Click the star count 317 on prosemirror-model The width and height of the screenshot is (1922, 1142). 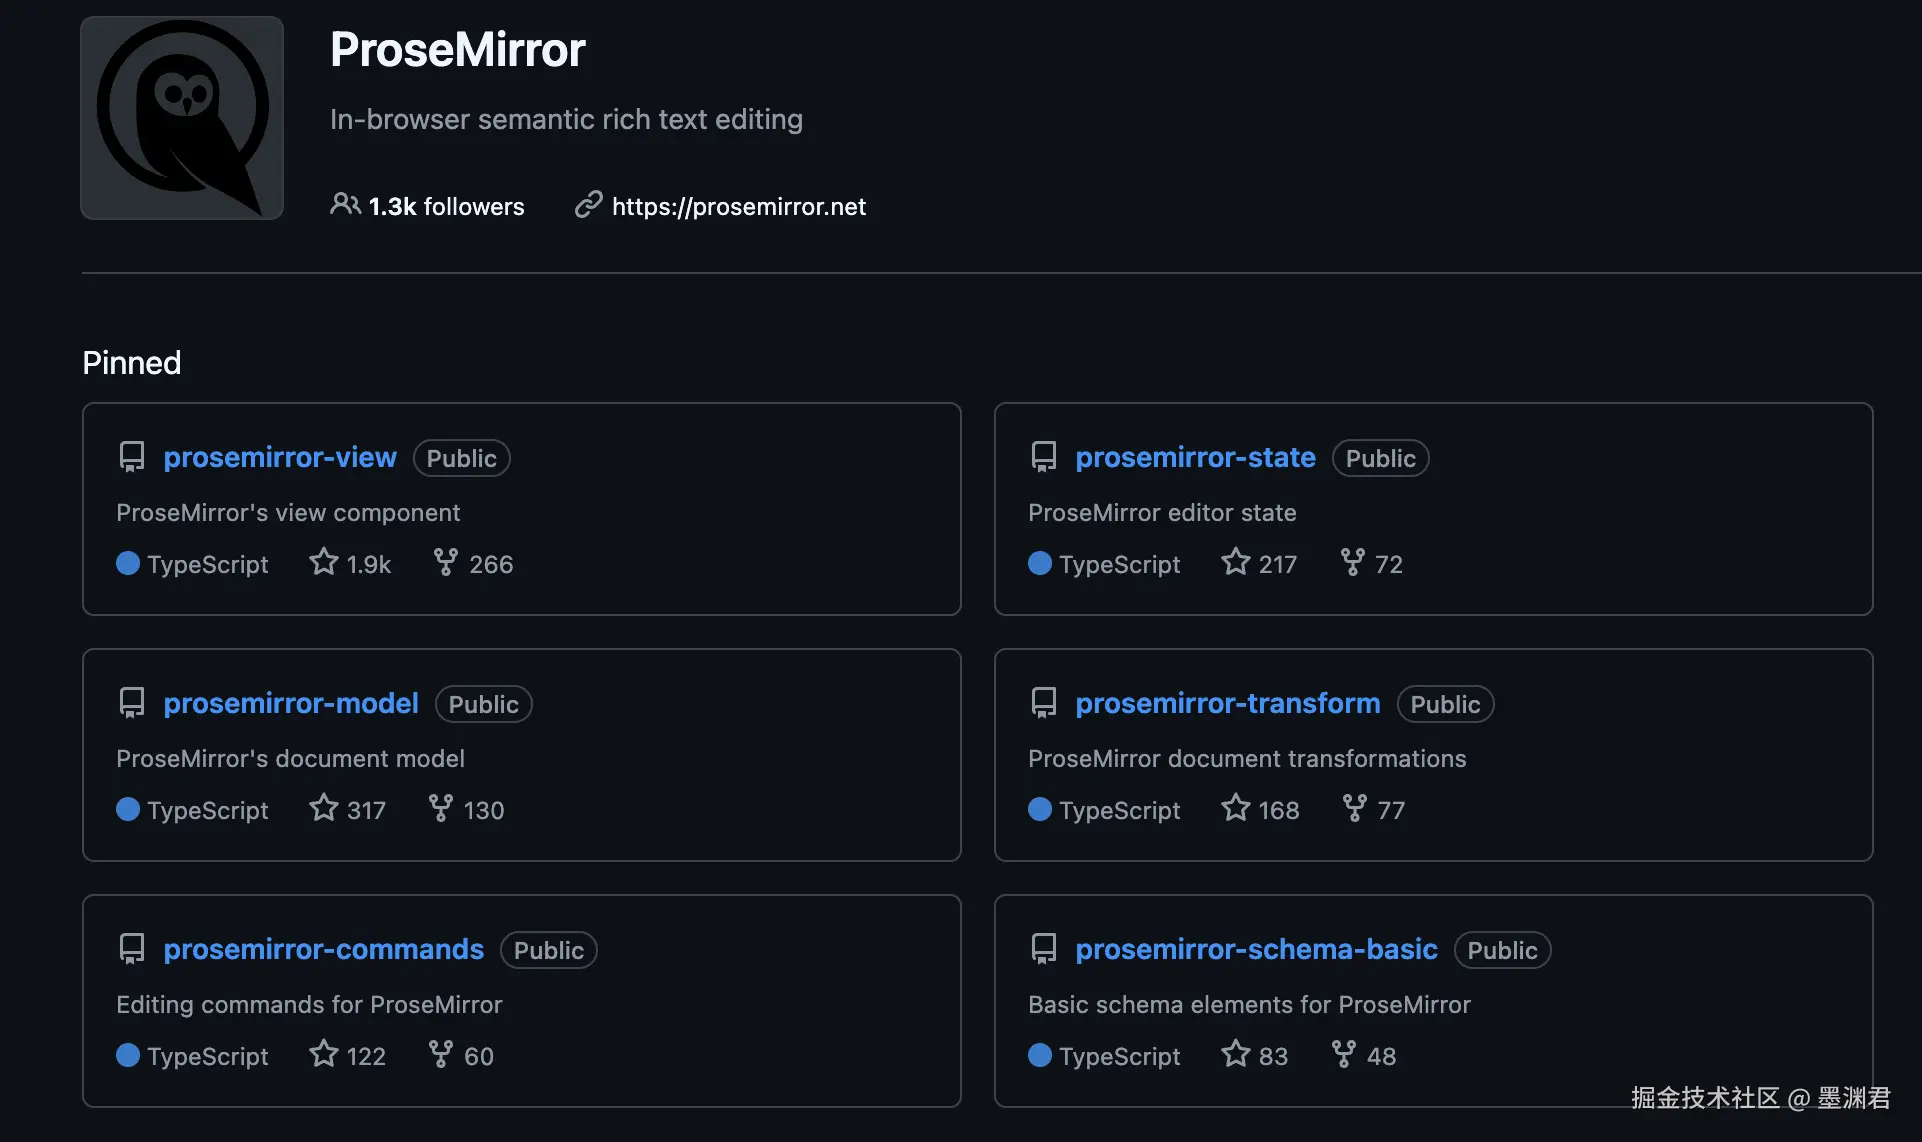[366, 810]
